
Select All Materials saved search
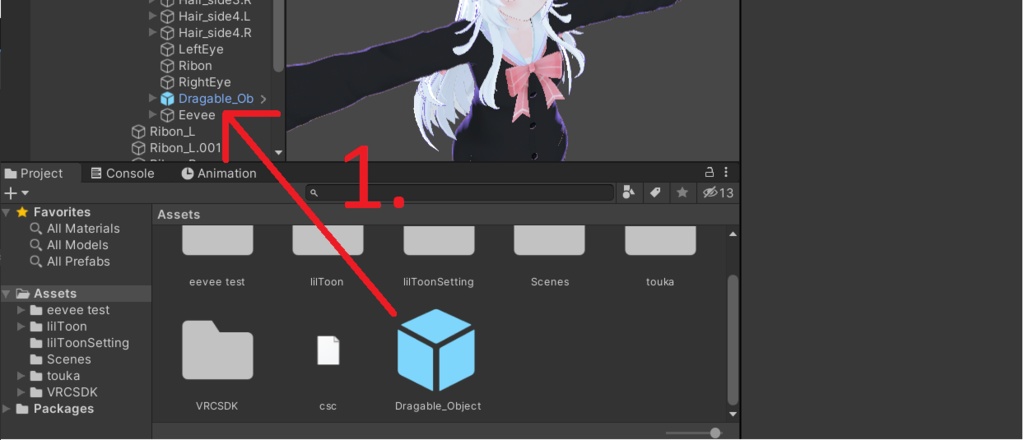click(x=83, y=228)
